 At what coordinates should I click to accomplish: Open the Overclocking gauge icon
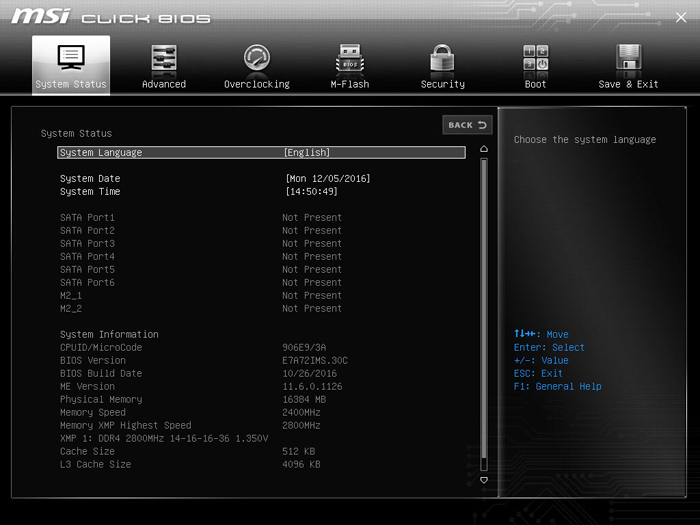[x=257, y=58]
